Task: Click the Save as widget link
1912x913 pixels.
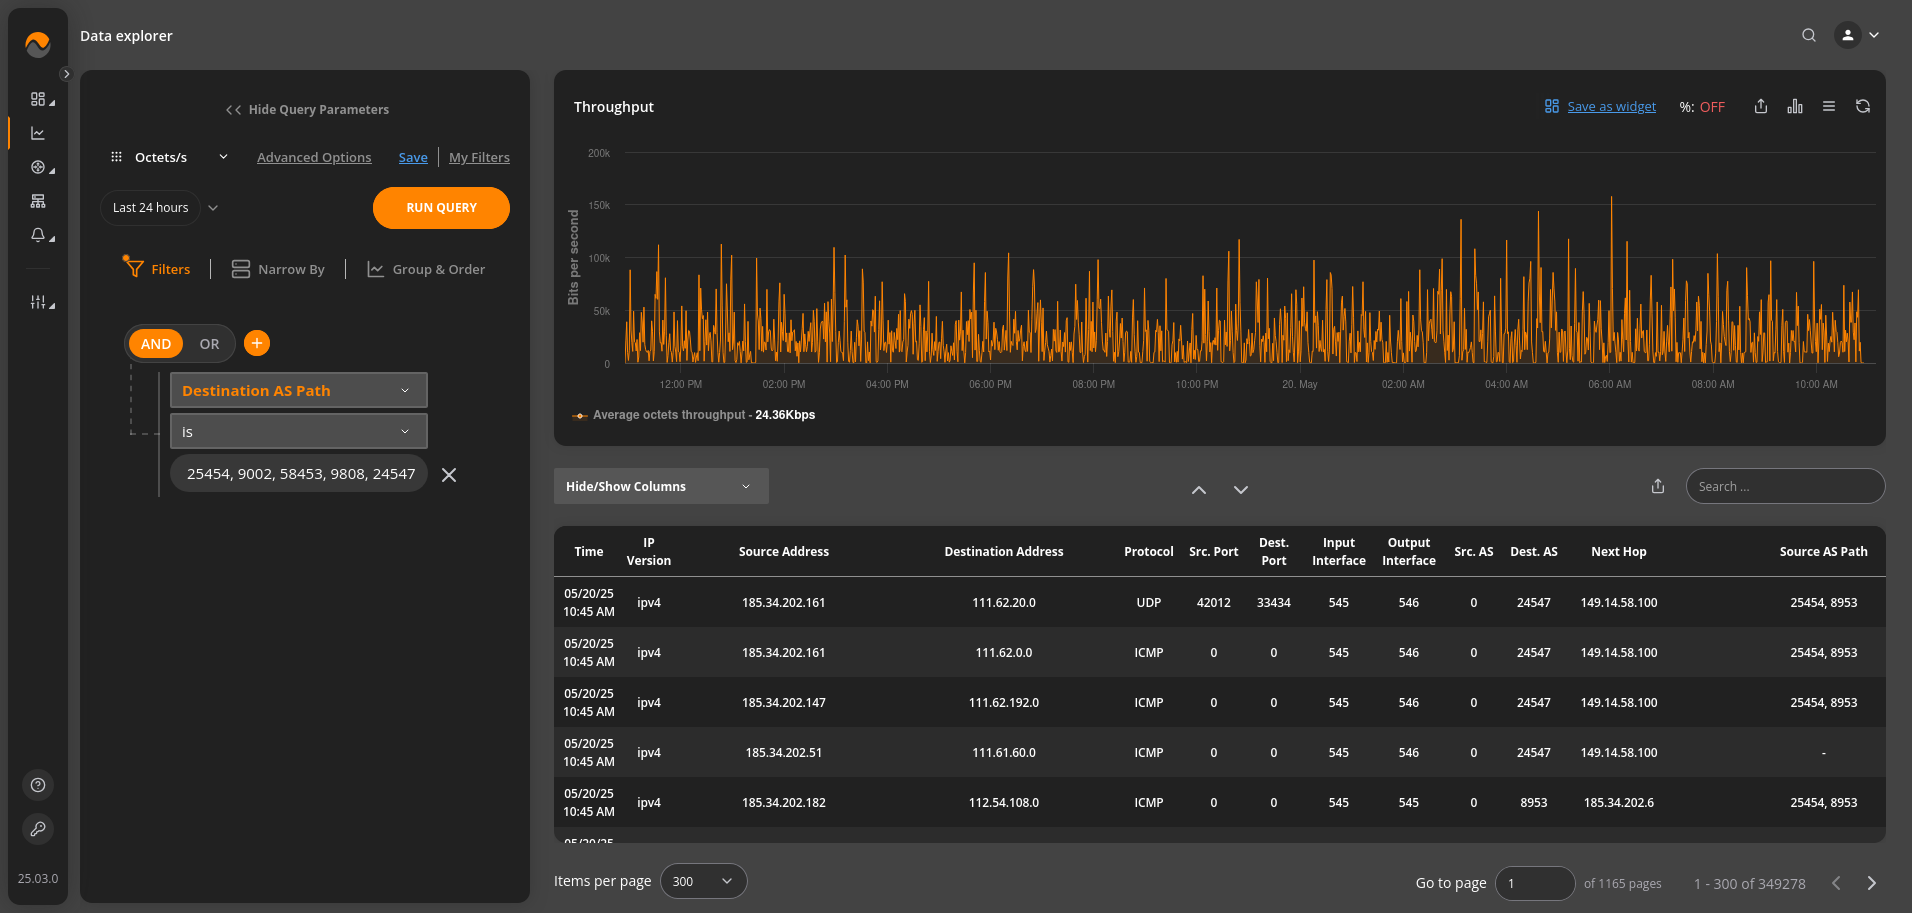Action: click(x=1611, y=107)
